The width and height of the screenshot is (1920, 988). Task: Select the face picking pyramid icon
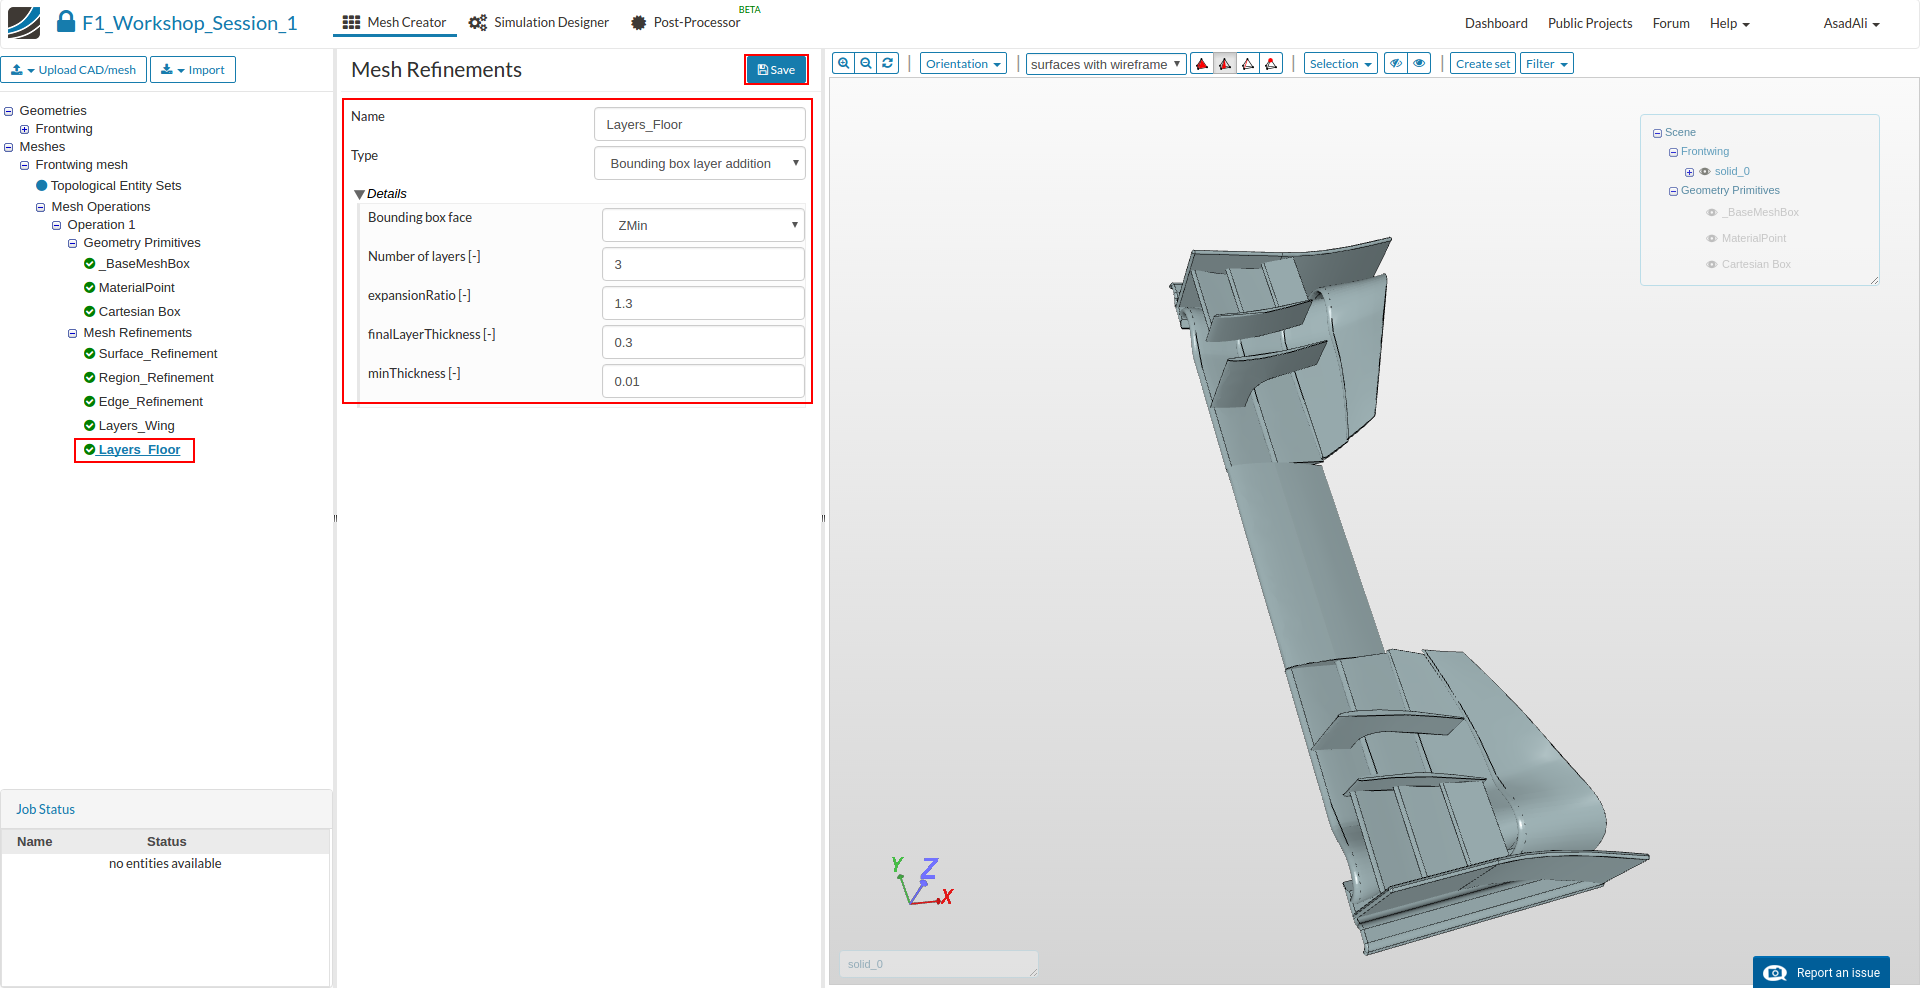pos(1225,64)
